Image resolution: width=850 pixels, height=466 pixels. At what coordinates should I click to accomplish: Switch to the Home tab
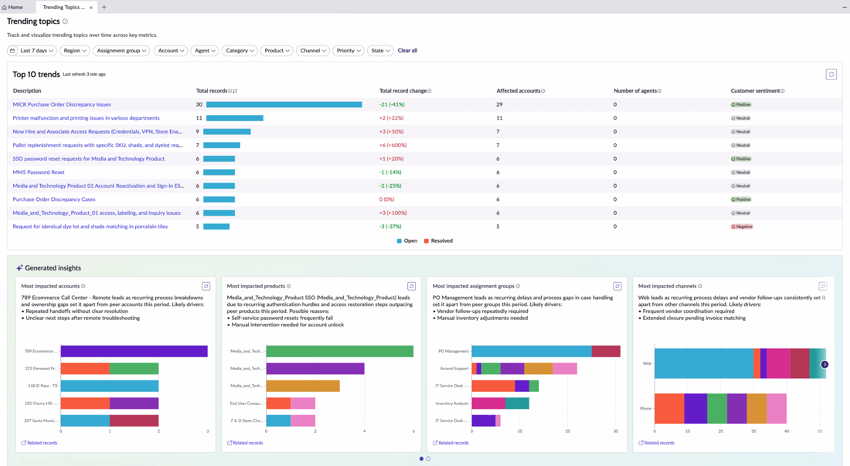(12, 7)
